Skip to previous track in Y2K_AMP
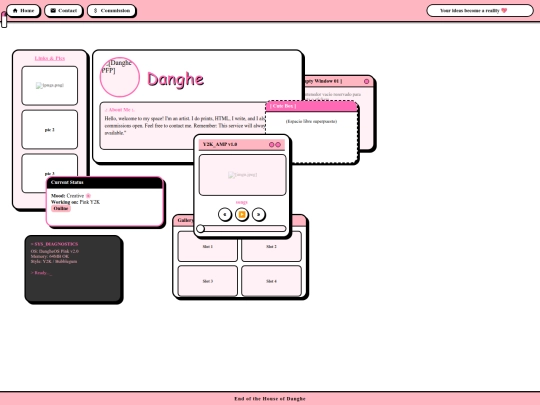 (225, 214)
